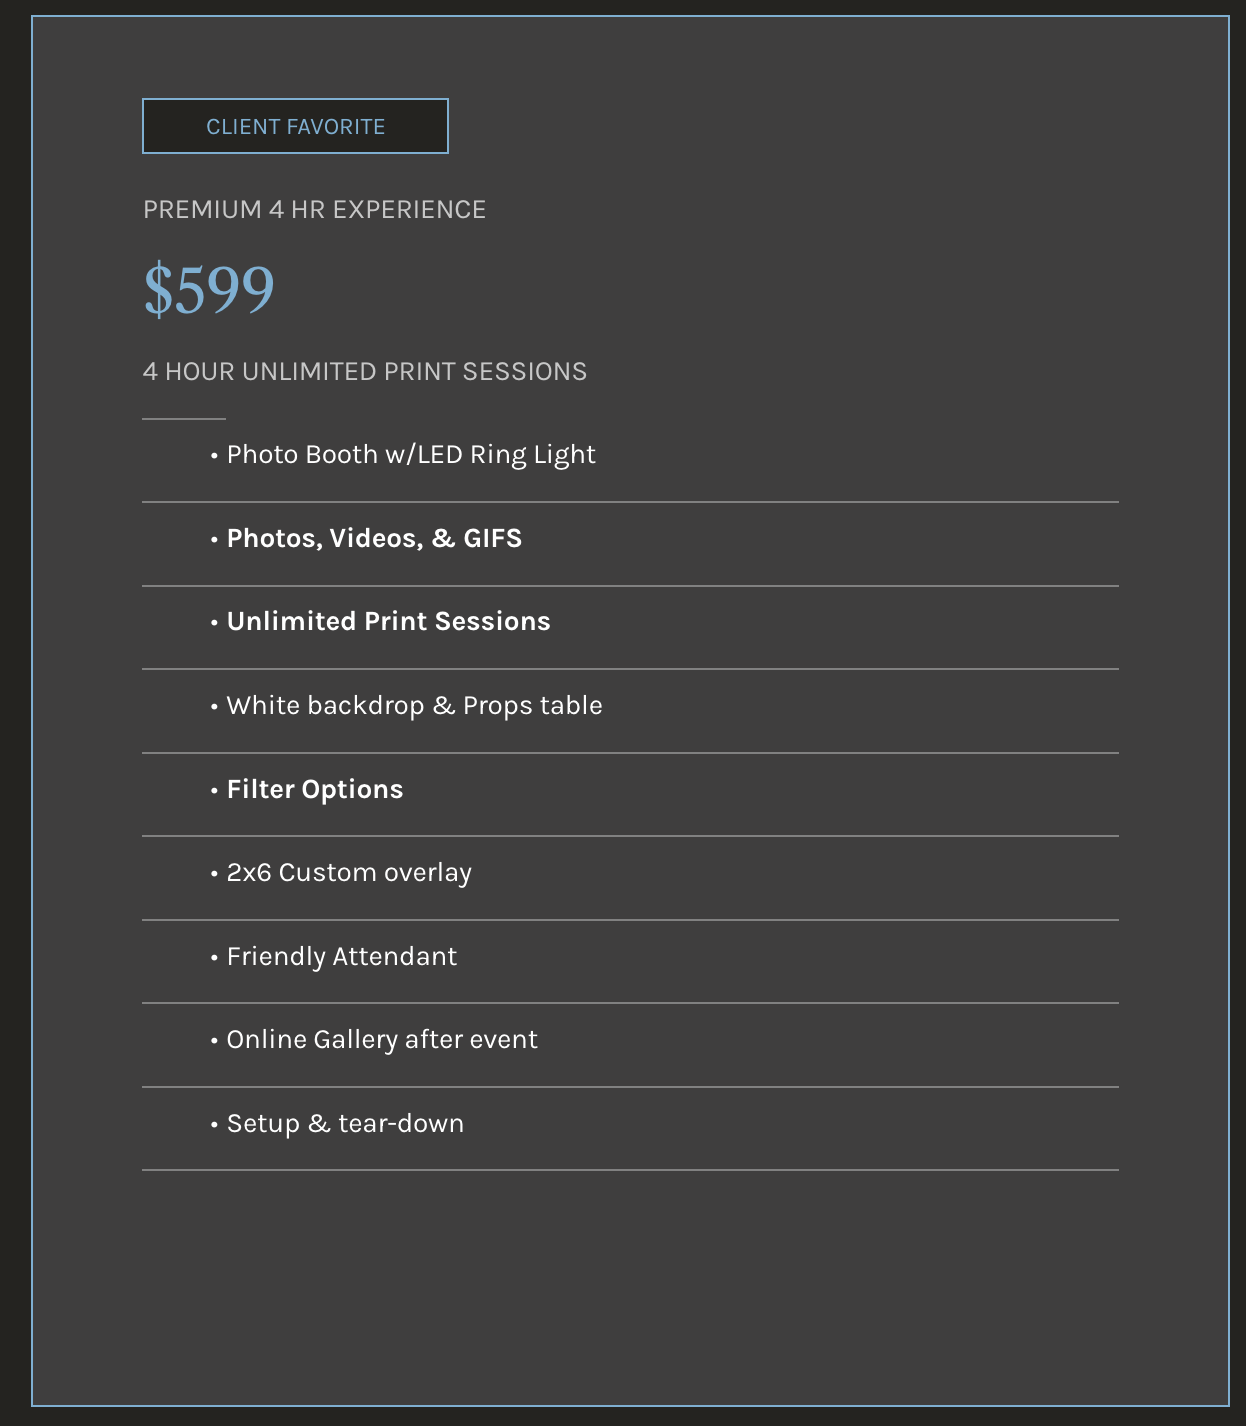The height and width of the screenshot is (1426, 1246).
Task: Click bullet before Photo Booth w/LED
Action: tap(214, 456)
